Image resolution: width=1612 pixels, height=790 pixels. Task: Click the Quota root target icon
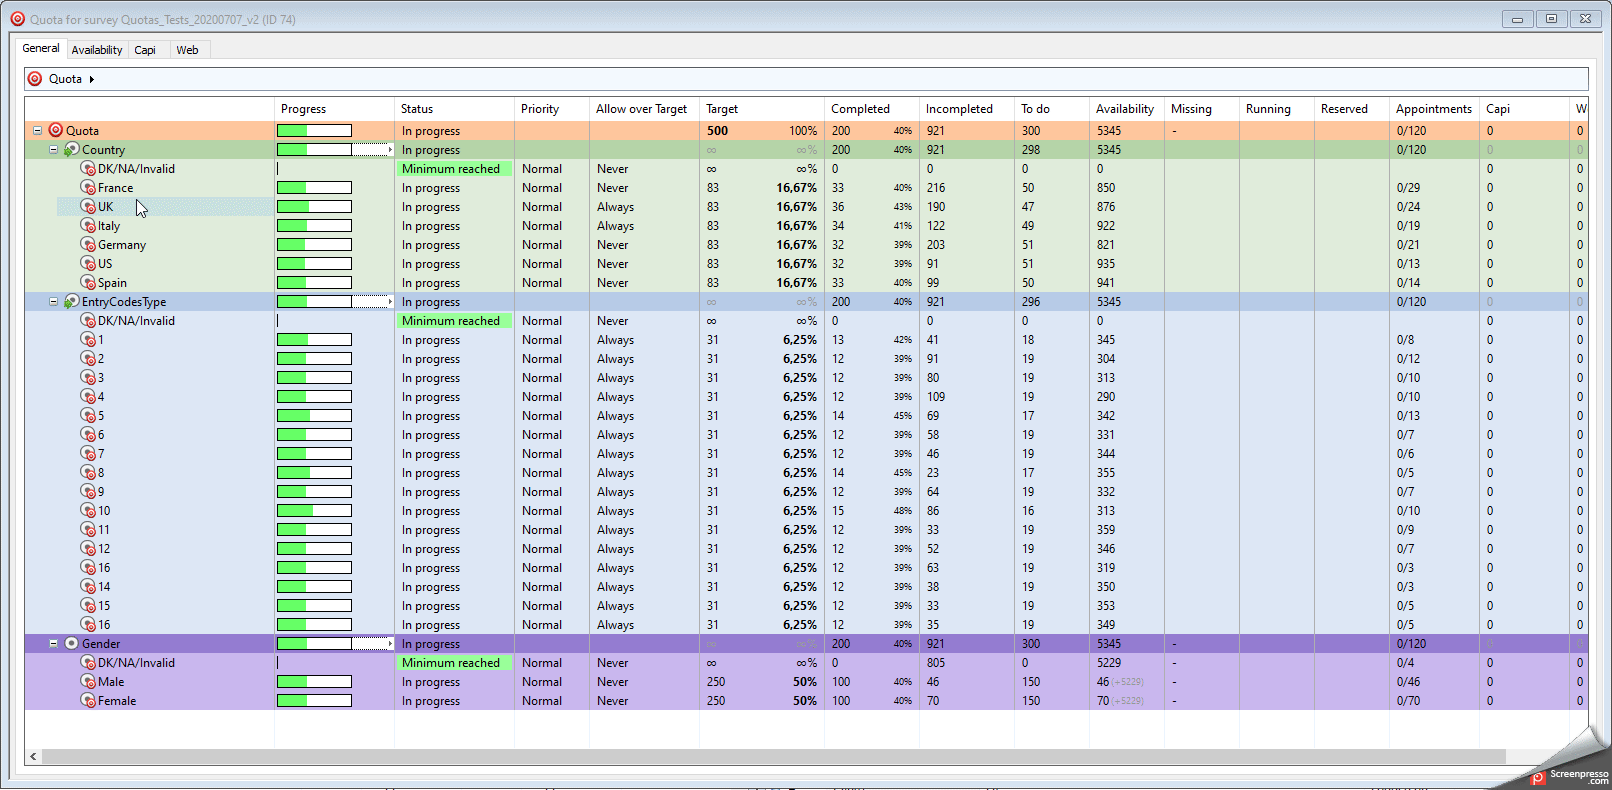pos(56,130)
